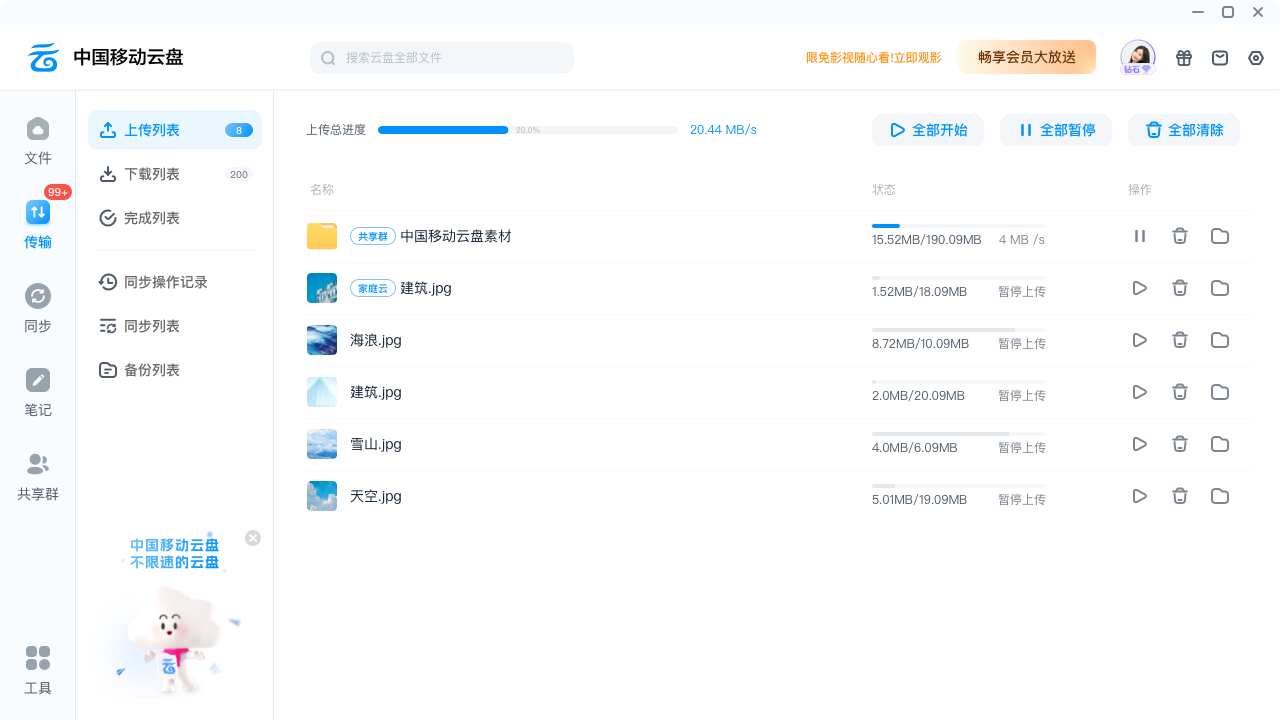Image resolution: width=1280 pixels, height=720 pixels.
Task: Open the 笔记 notes section
Action: (x=37, y=390)
